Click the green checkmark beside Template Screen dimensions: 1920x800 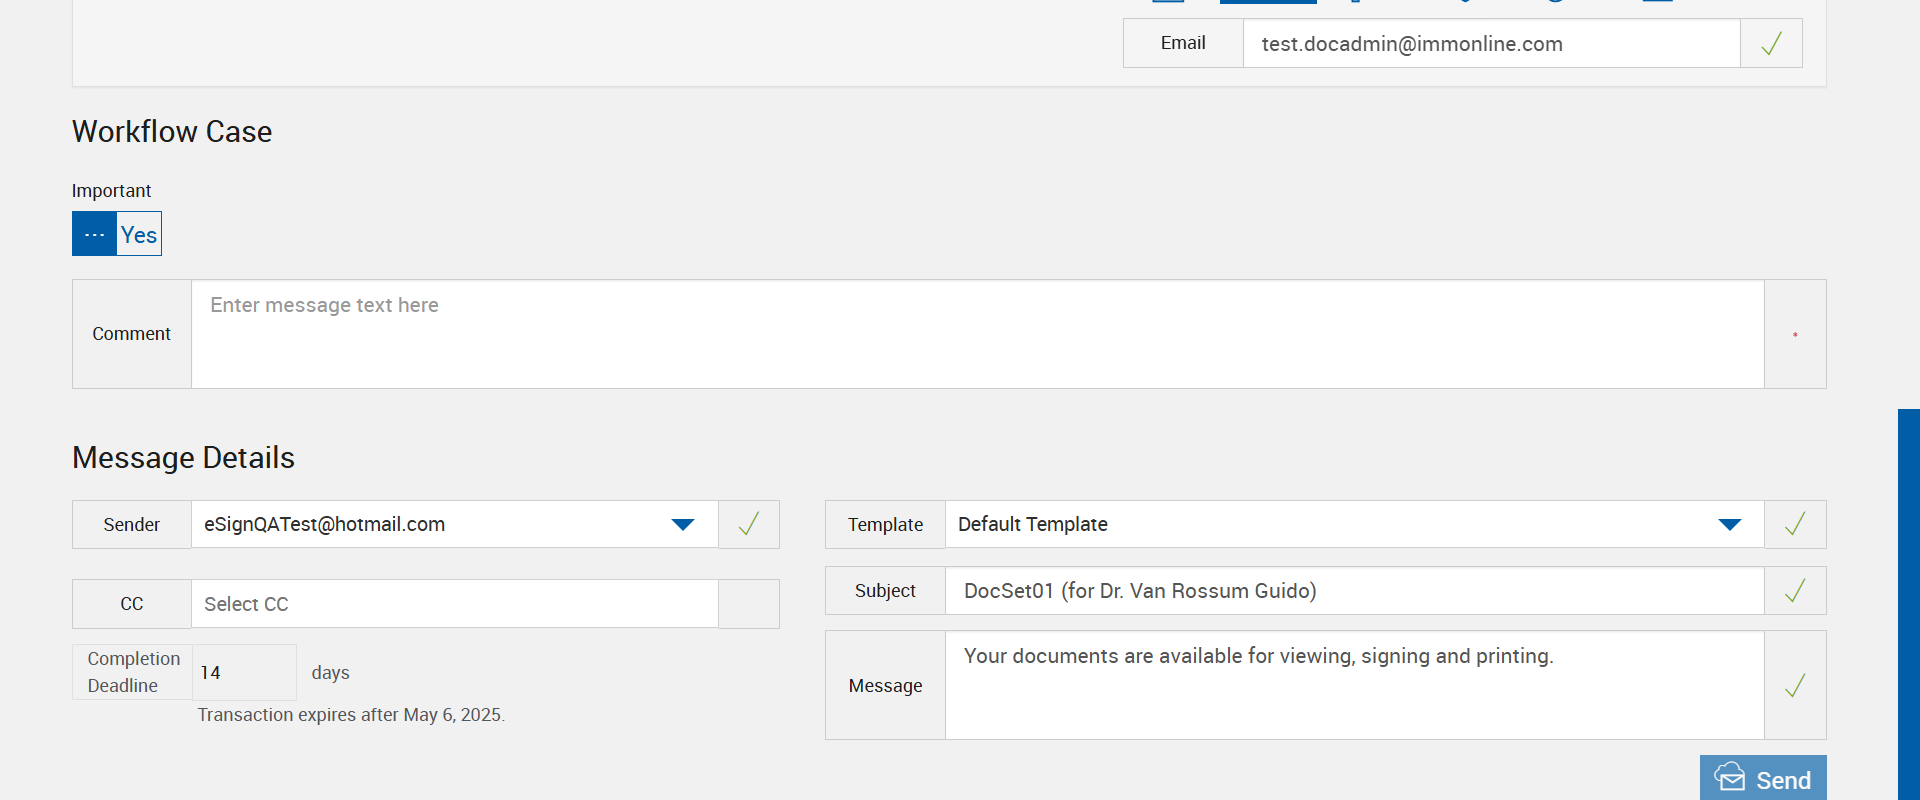click(1795, 524)
